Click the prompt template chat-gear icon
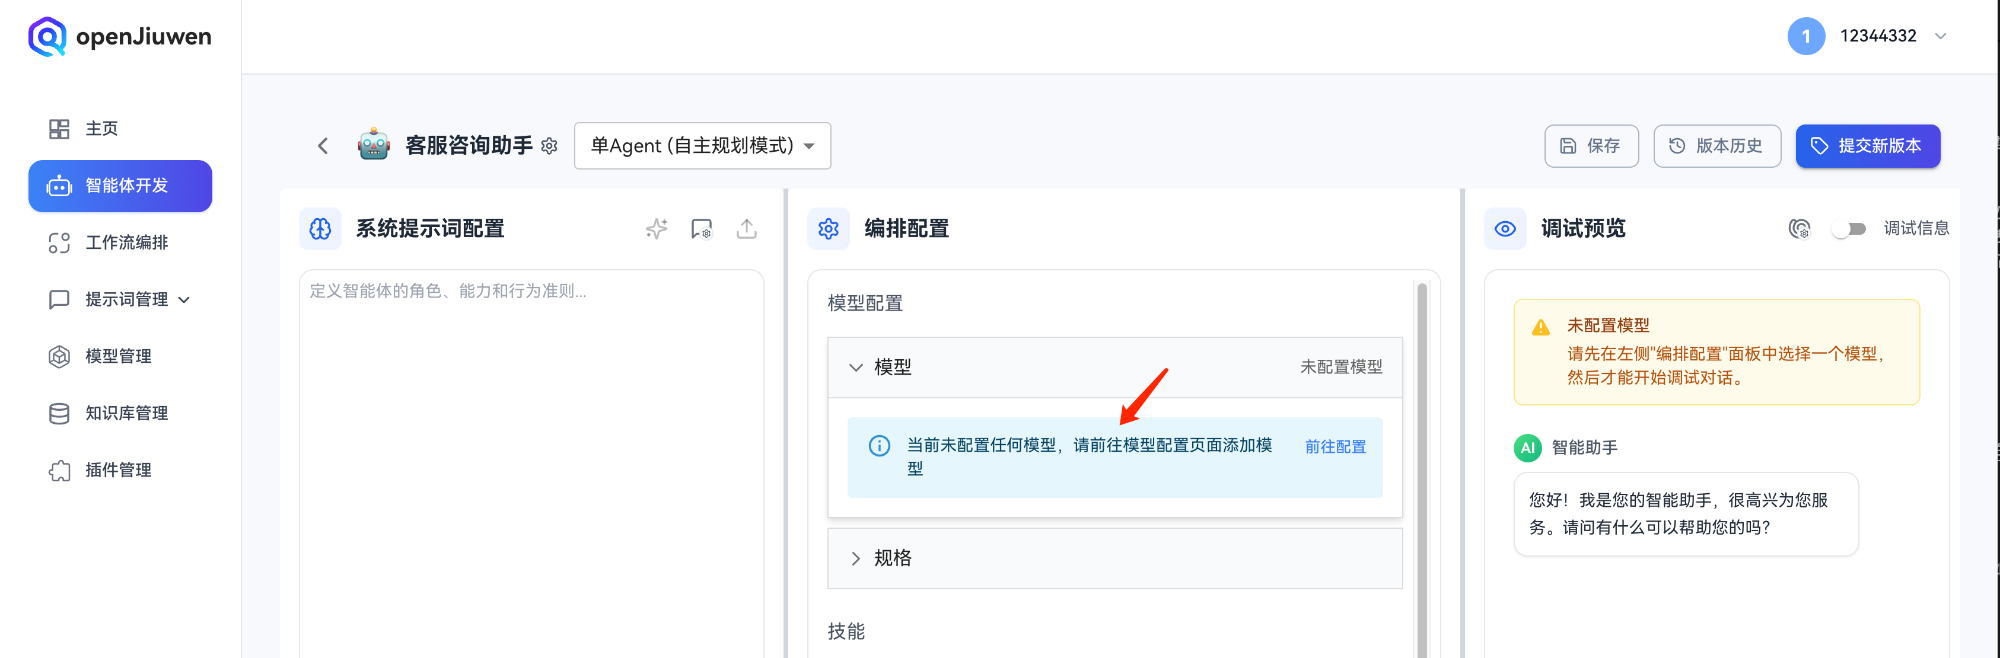2000x658 pixels. click(702, 229)
